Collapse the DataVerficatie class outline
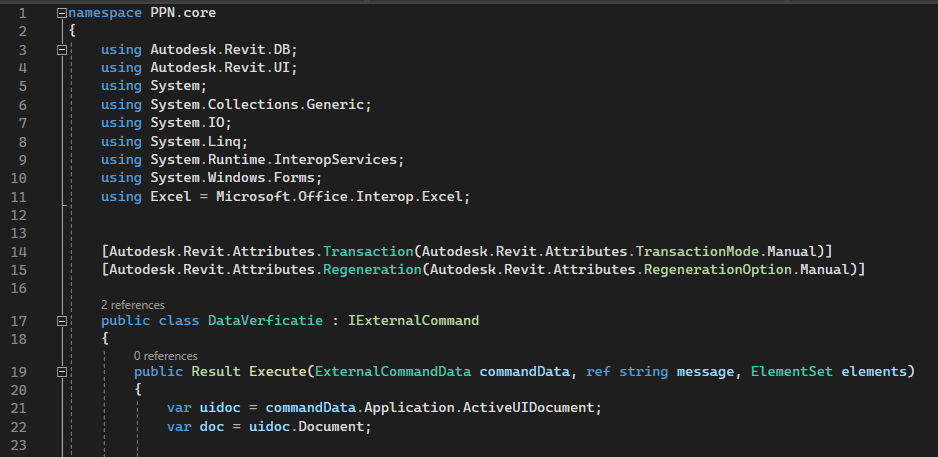Viewport: 938px width, 457px height. click(x=62, y=321)
